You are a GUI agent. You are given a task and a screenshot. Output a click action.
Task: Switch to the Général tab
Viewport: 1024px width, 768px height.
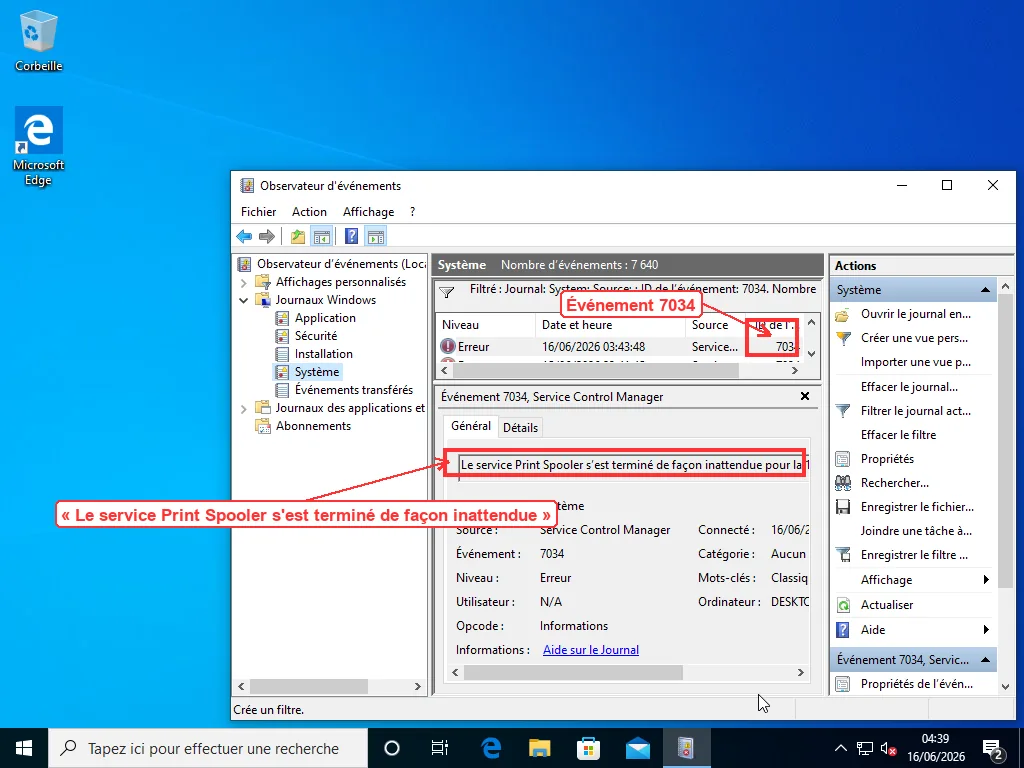470,426
